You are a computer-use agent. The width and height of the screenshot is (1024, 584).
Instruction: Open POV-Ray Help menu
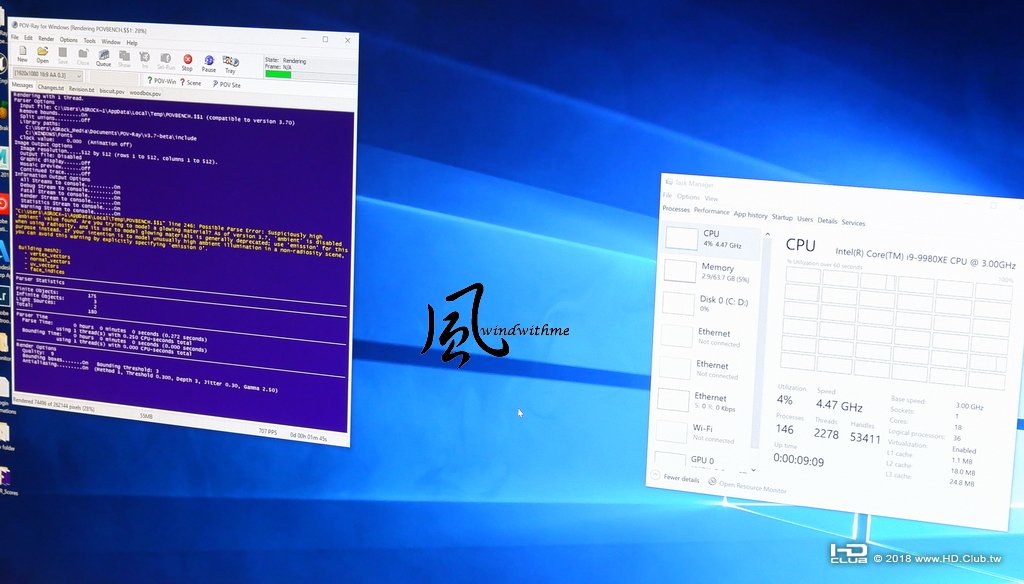coord(132,43)
